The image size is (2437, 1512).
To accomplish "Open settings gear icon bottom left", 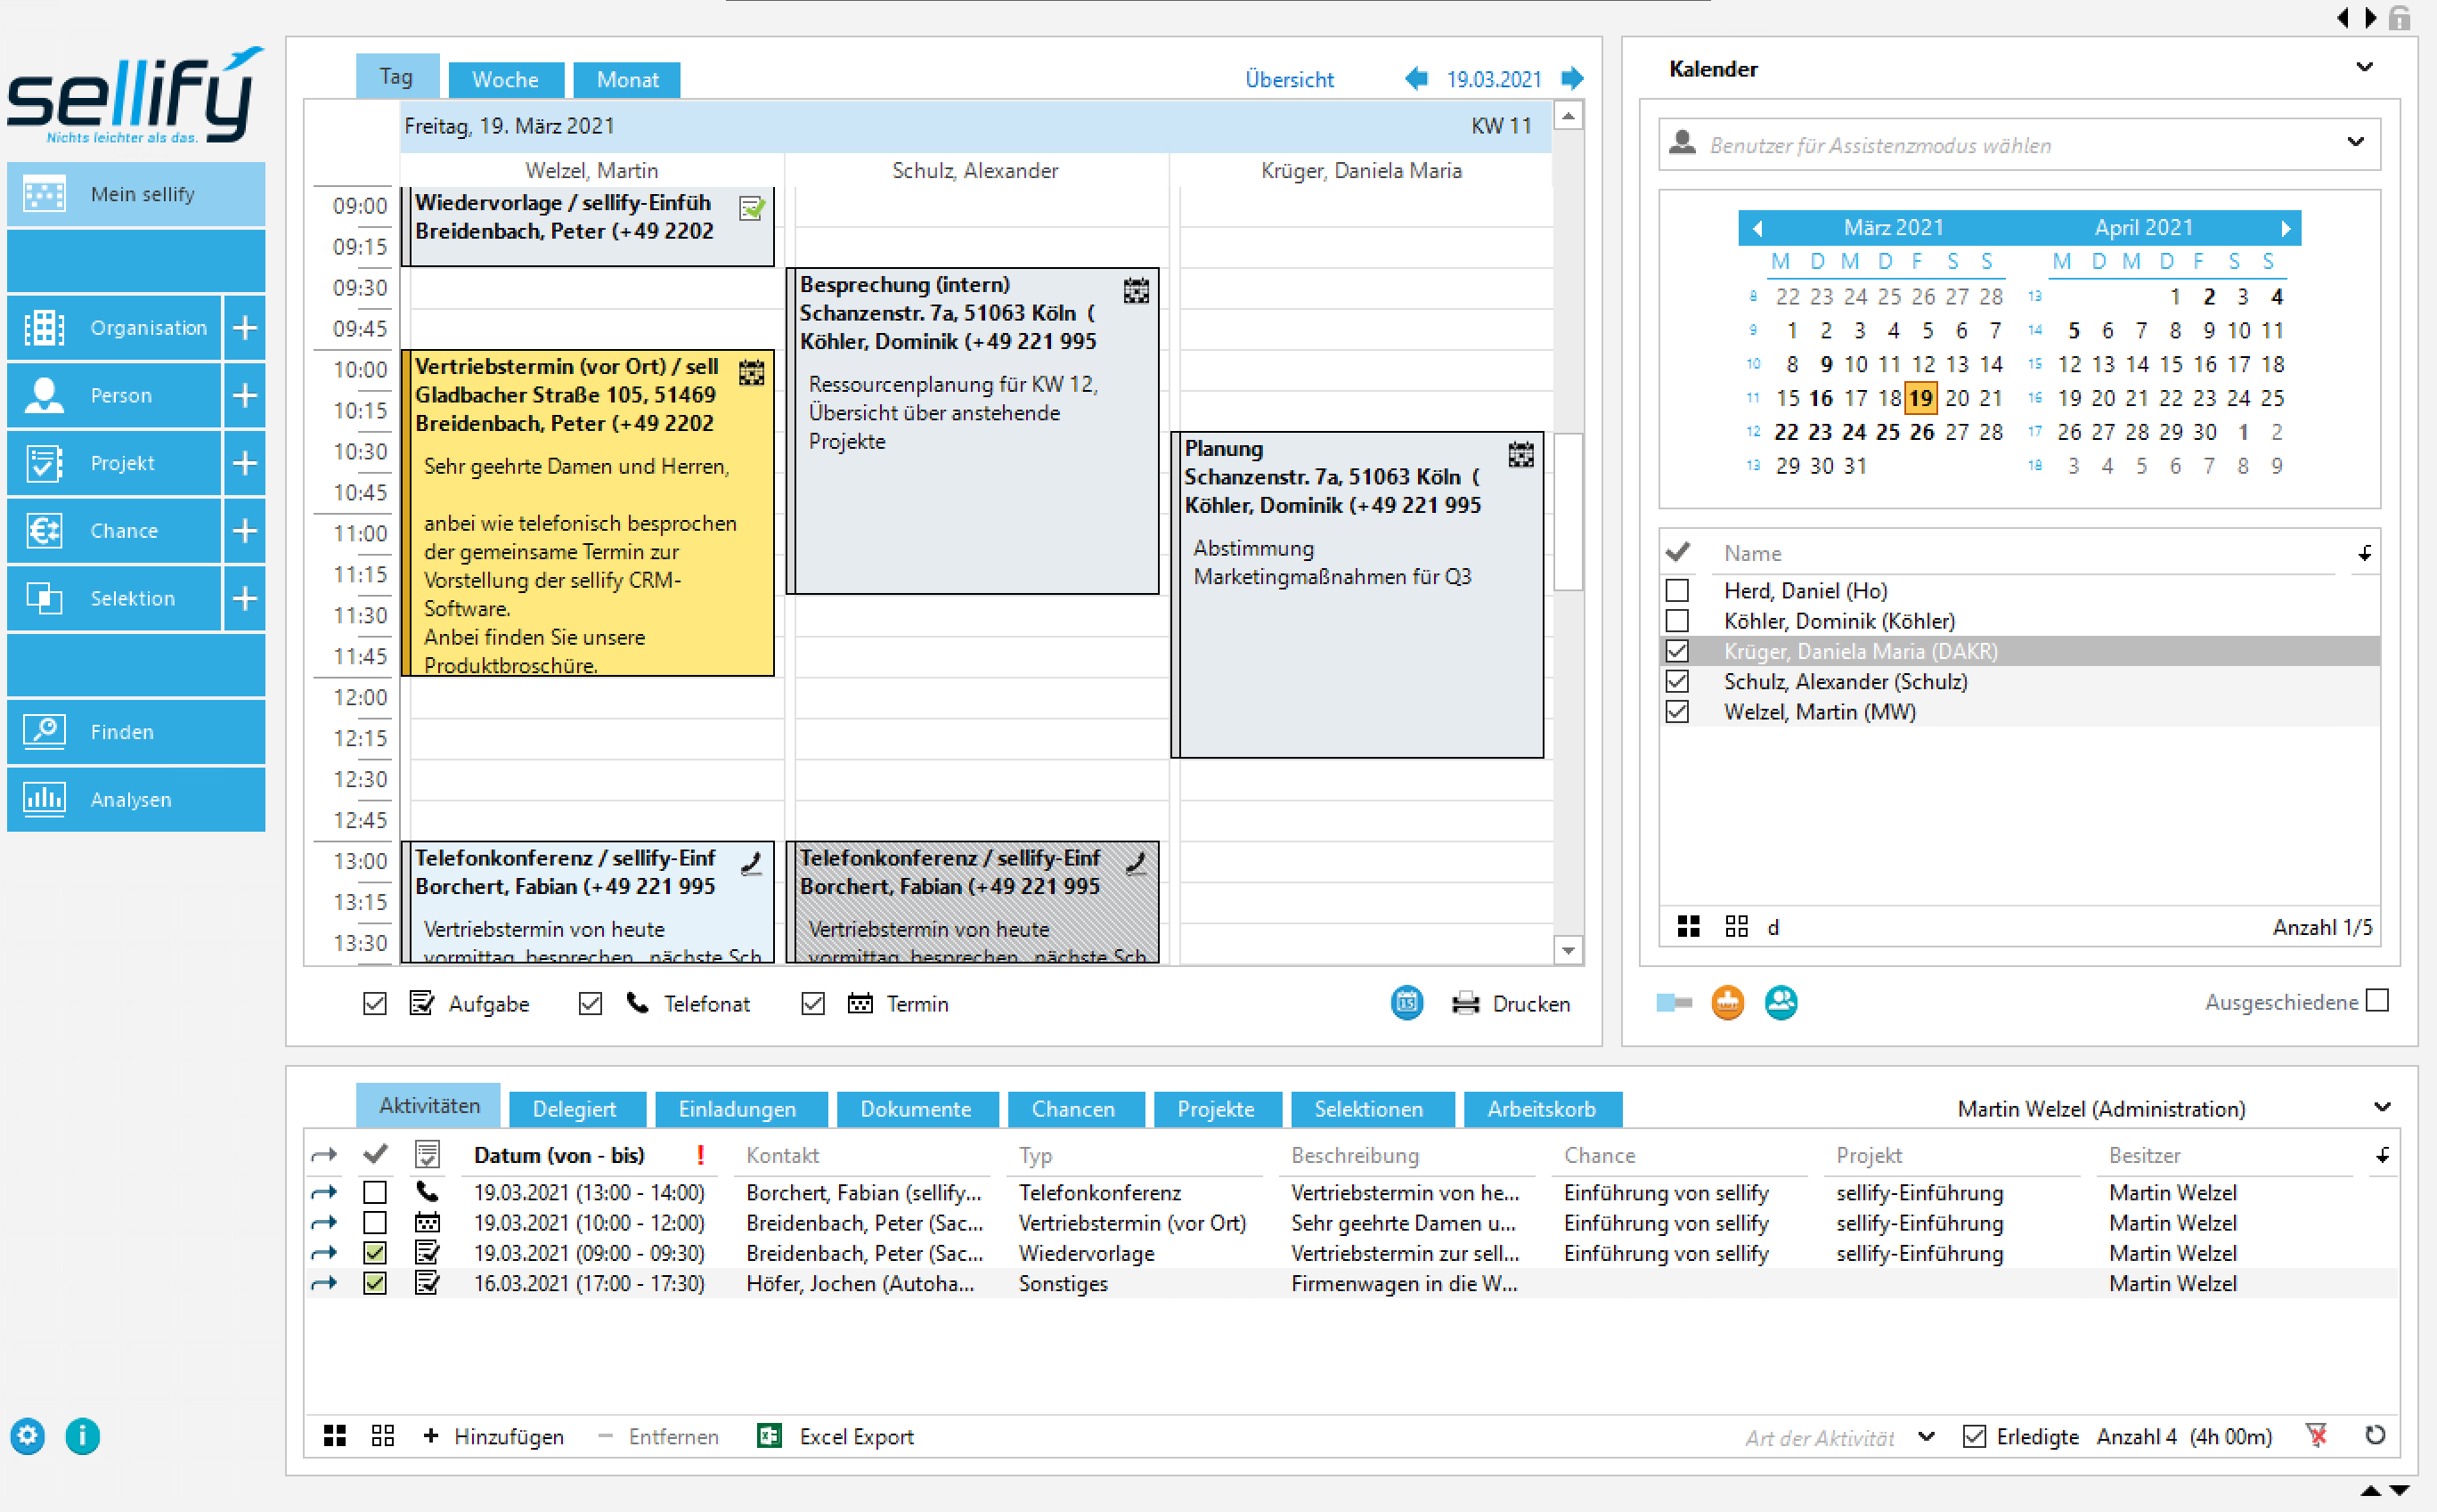I will tap(28, 1436).
